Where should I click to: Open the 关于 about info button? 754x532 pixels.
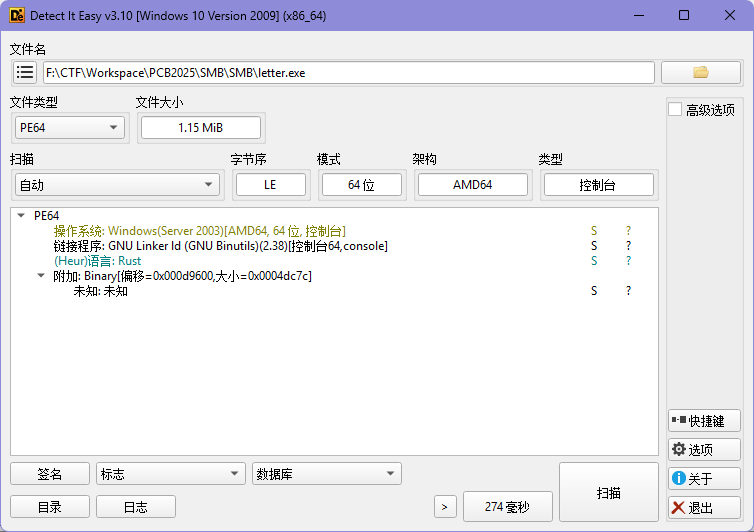tap(704, 479)
